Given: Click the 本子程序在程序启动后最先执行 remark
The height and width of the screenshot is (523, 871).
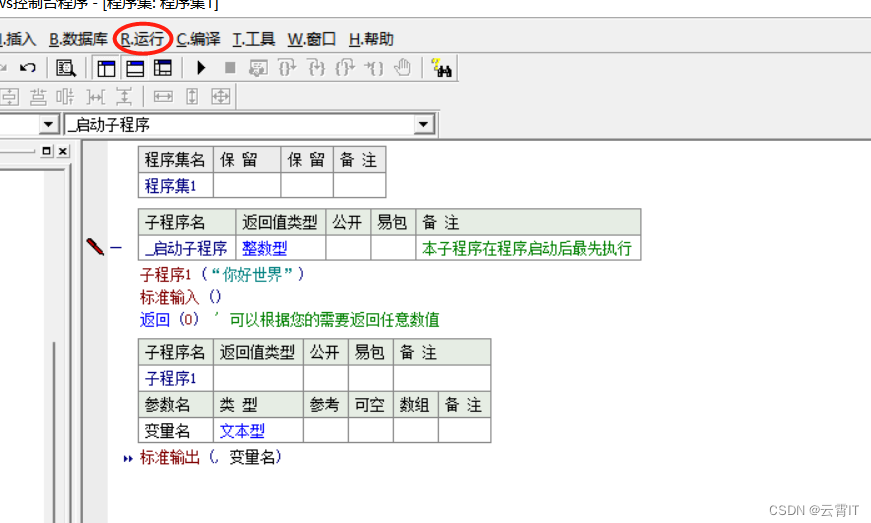Looking at the screenshot, I should 528,248.
